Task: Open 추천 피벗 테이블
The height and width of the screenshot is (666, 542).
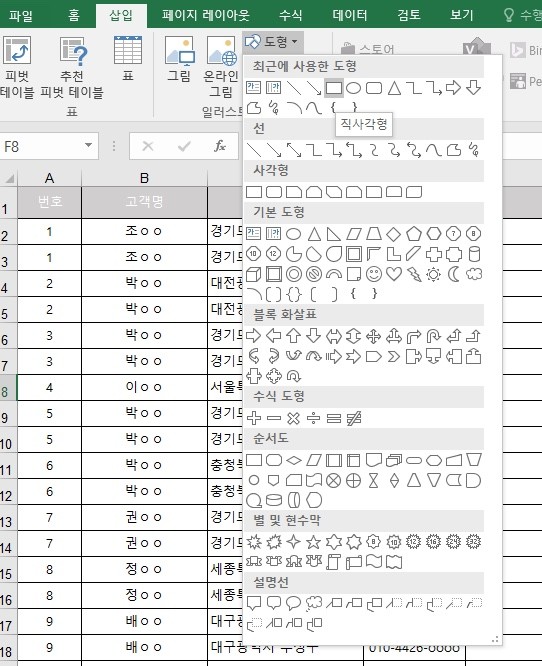Action: point(72,67)
